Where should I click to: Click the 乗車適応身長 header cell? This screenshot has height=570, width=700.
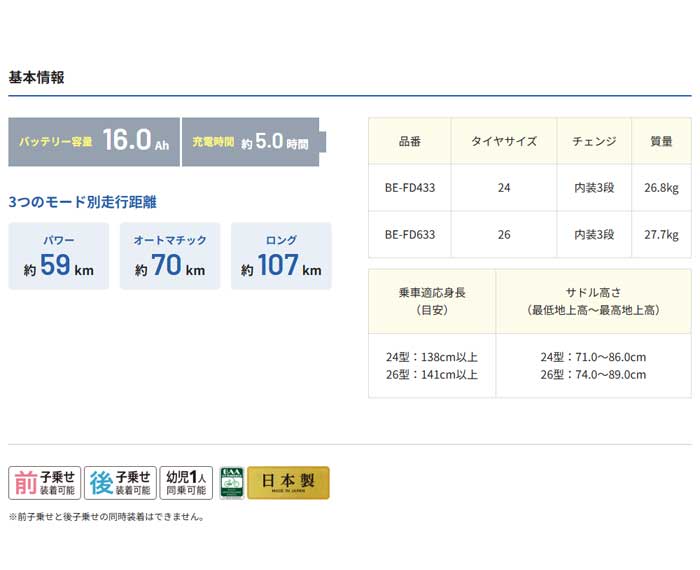click(x=432, y=301)
